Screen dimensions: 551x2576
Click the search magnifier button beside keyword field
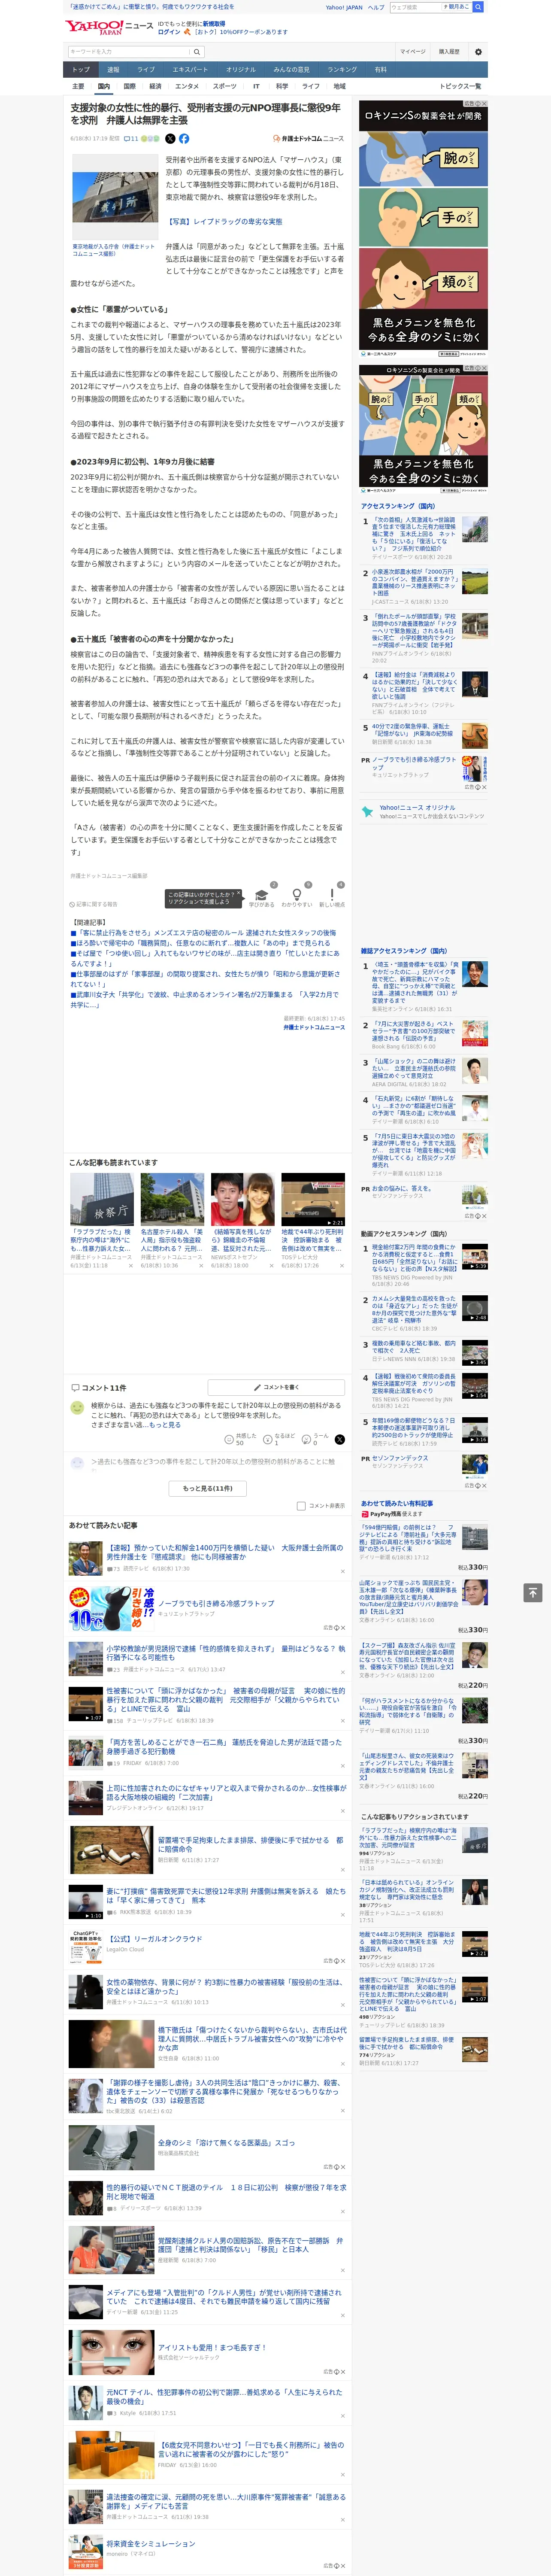coord(197,52)
